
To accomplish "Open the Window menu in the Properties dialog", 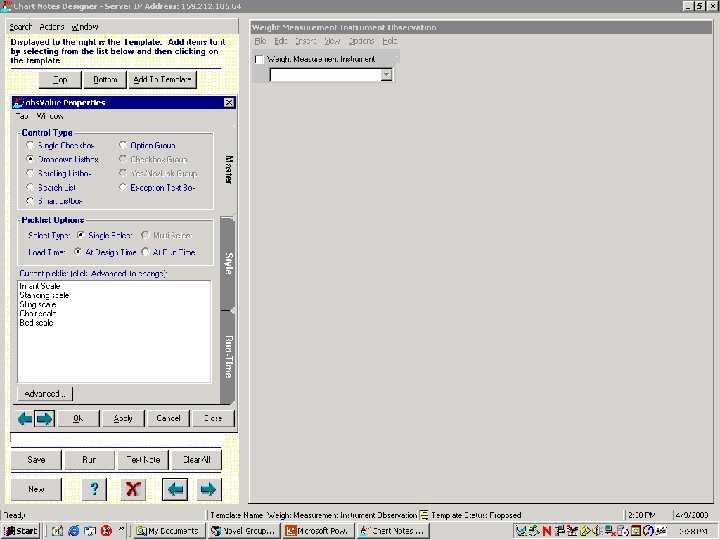I will tap(50, 116).
